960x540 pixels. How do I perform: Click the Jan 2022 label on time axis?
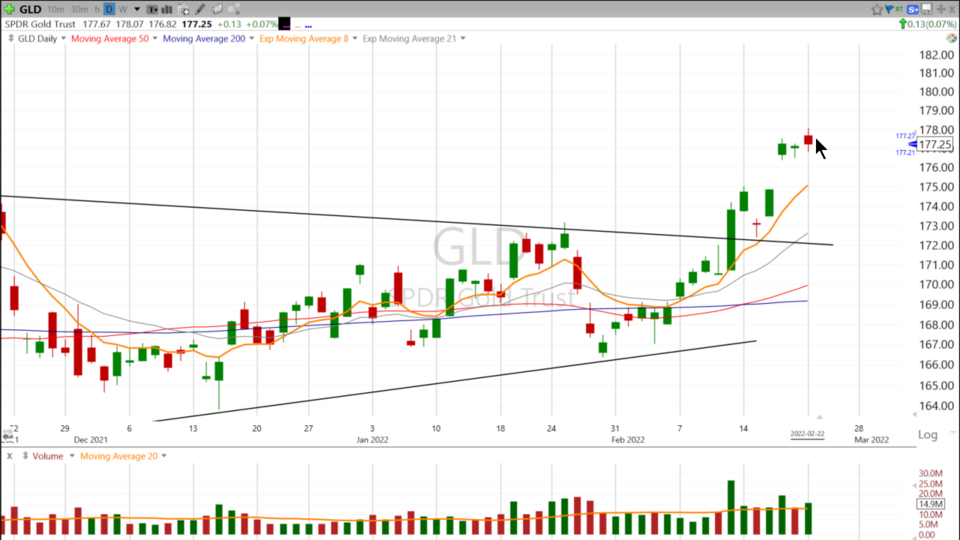pyautogui.click(x=372, y=440)
